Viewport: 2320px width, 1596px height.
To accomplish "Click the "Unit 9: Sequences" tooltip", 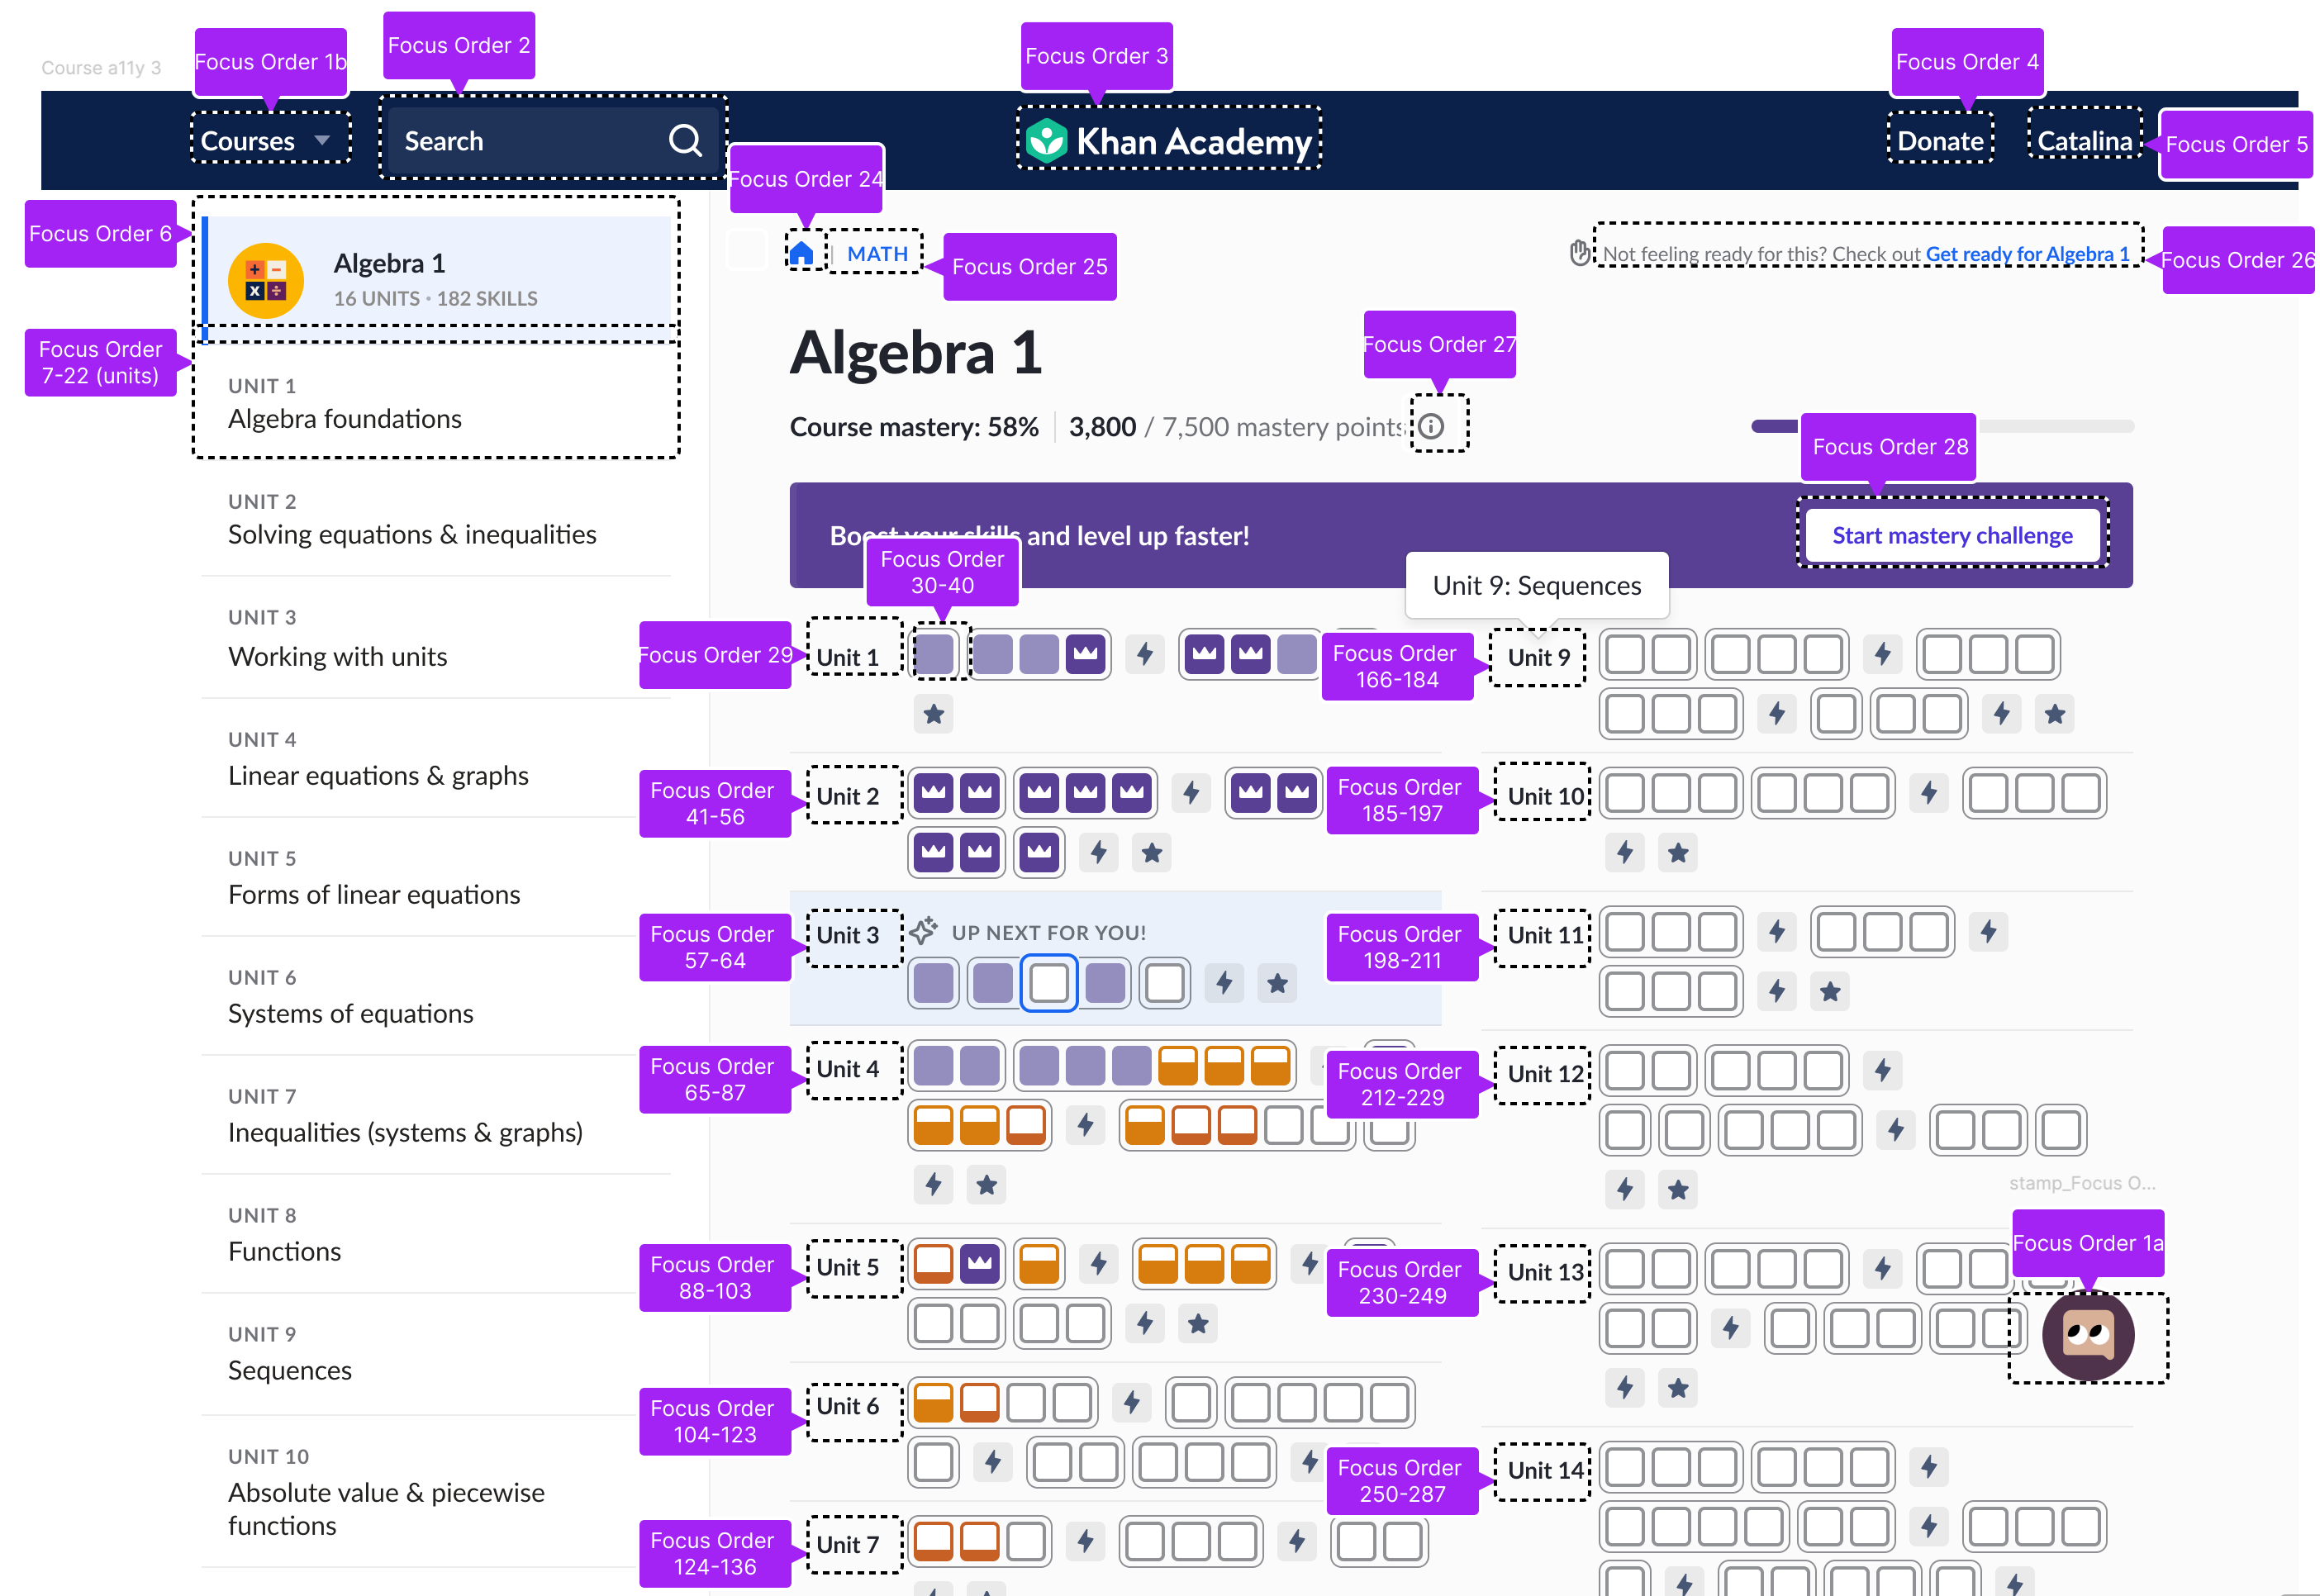I will [x=1537, y=585].
